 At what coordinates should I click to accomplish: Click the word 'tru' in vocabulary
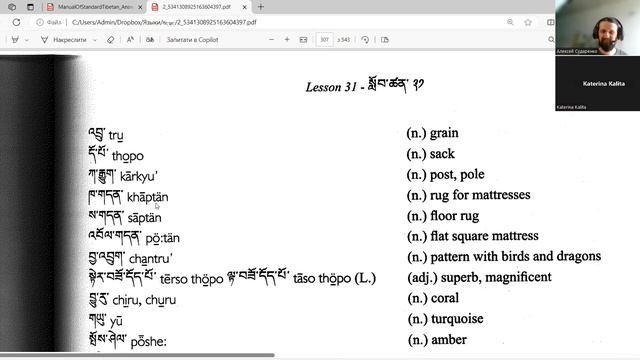[x=116, y=135]
